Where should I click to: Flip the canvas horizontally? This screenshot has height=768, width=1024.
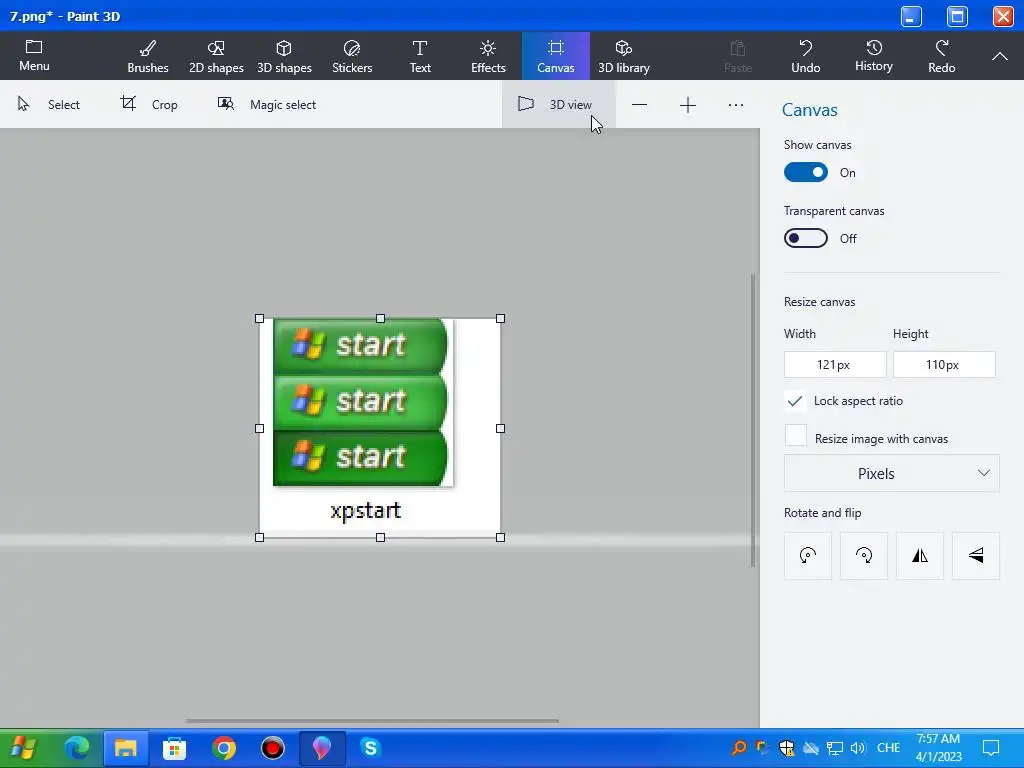click(920, 556)
